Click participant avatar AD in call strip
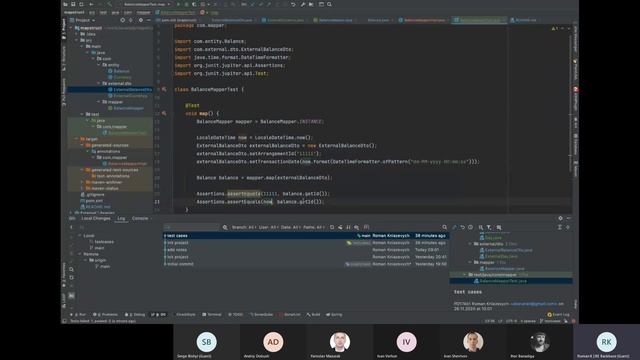This screenshot has height=360, width=640. click(x=273, y=342)
